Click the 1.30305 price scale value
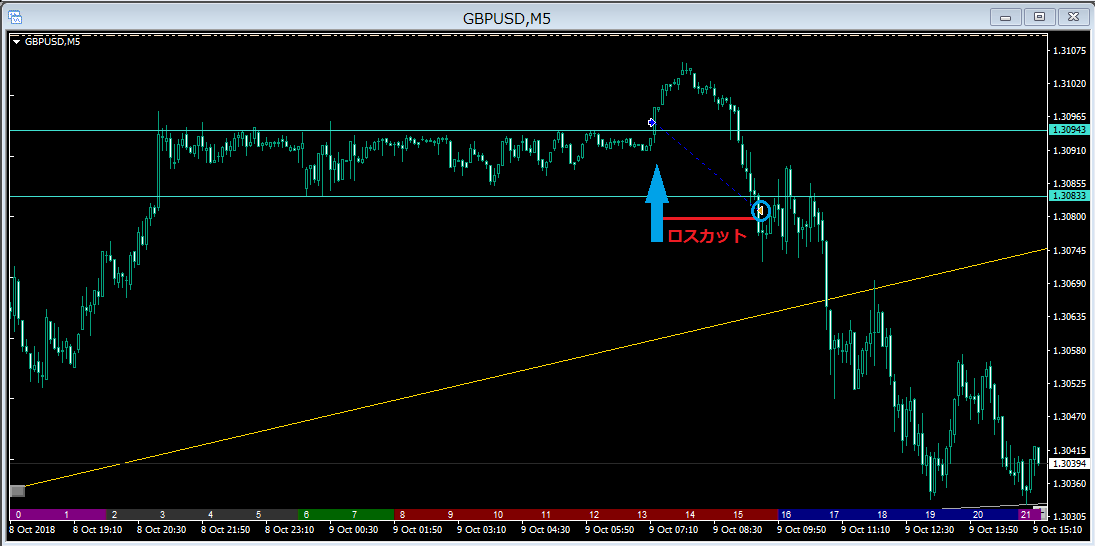Screen dimensions: 1095x546 1069,517
